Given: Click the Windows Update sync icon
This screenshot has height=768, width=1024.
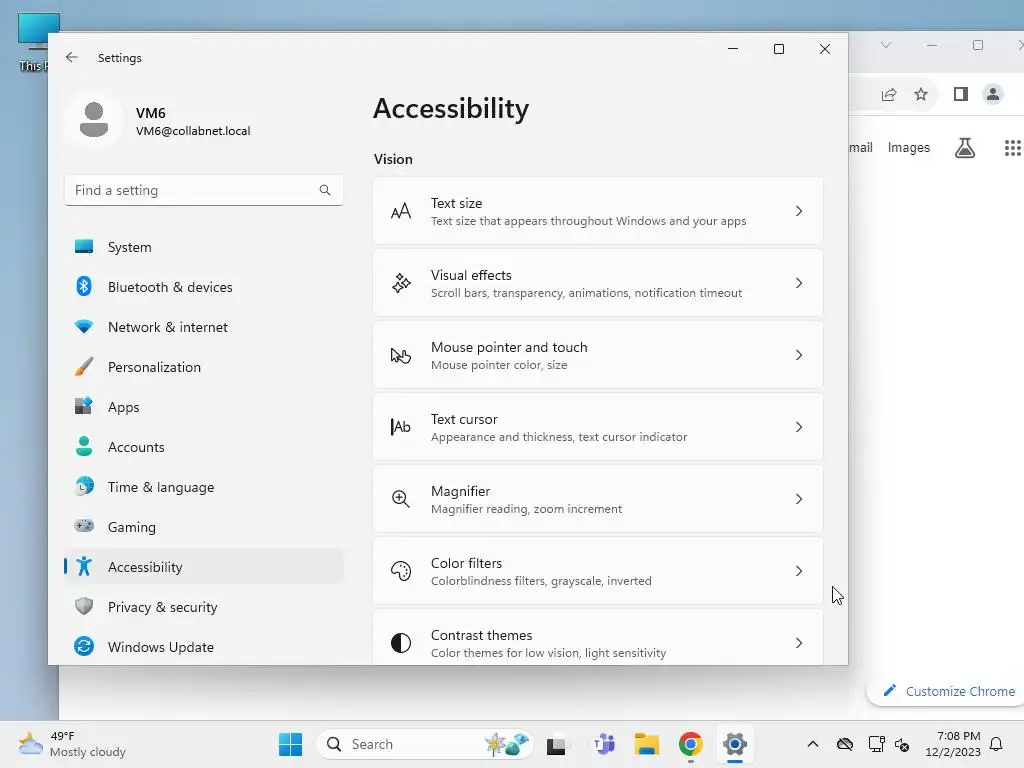Looking at the screenshot, I should (84, 646).
